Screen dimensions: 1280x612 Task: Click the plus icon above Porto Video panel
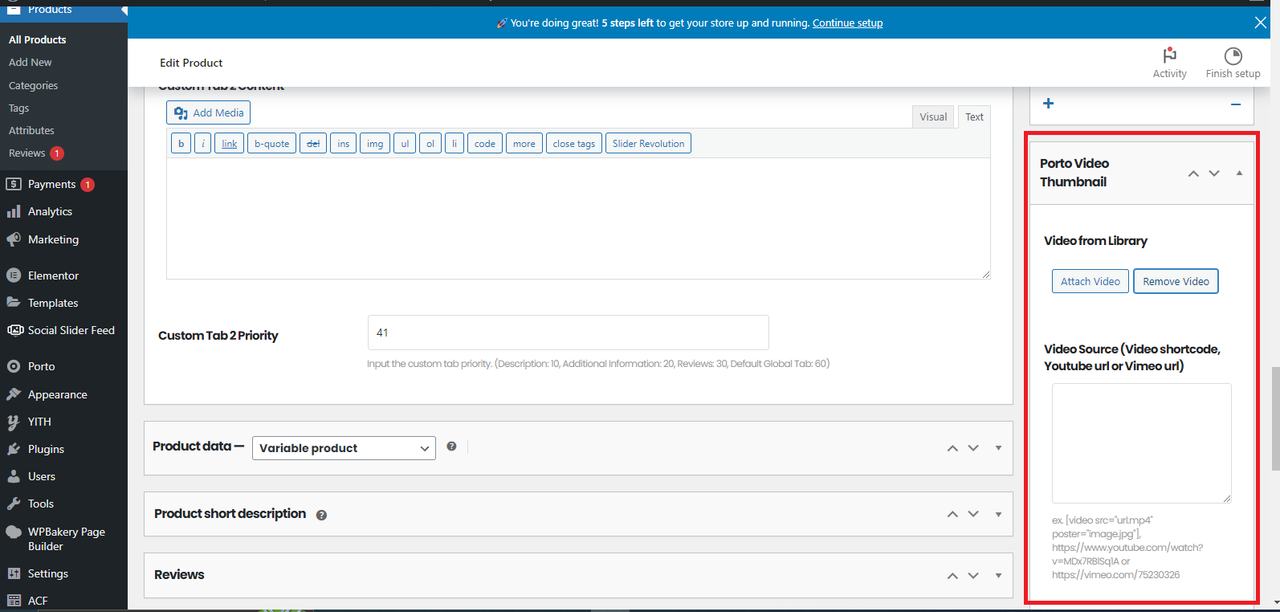(x=1048, y=104)
